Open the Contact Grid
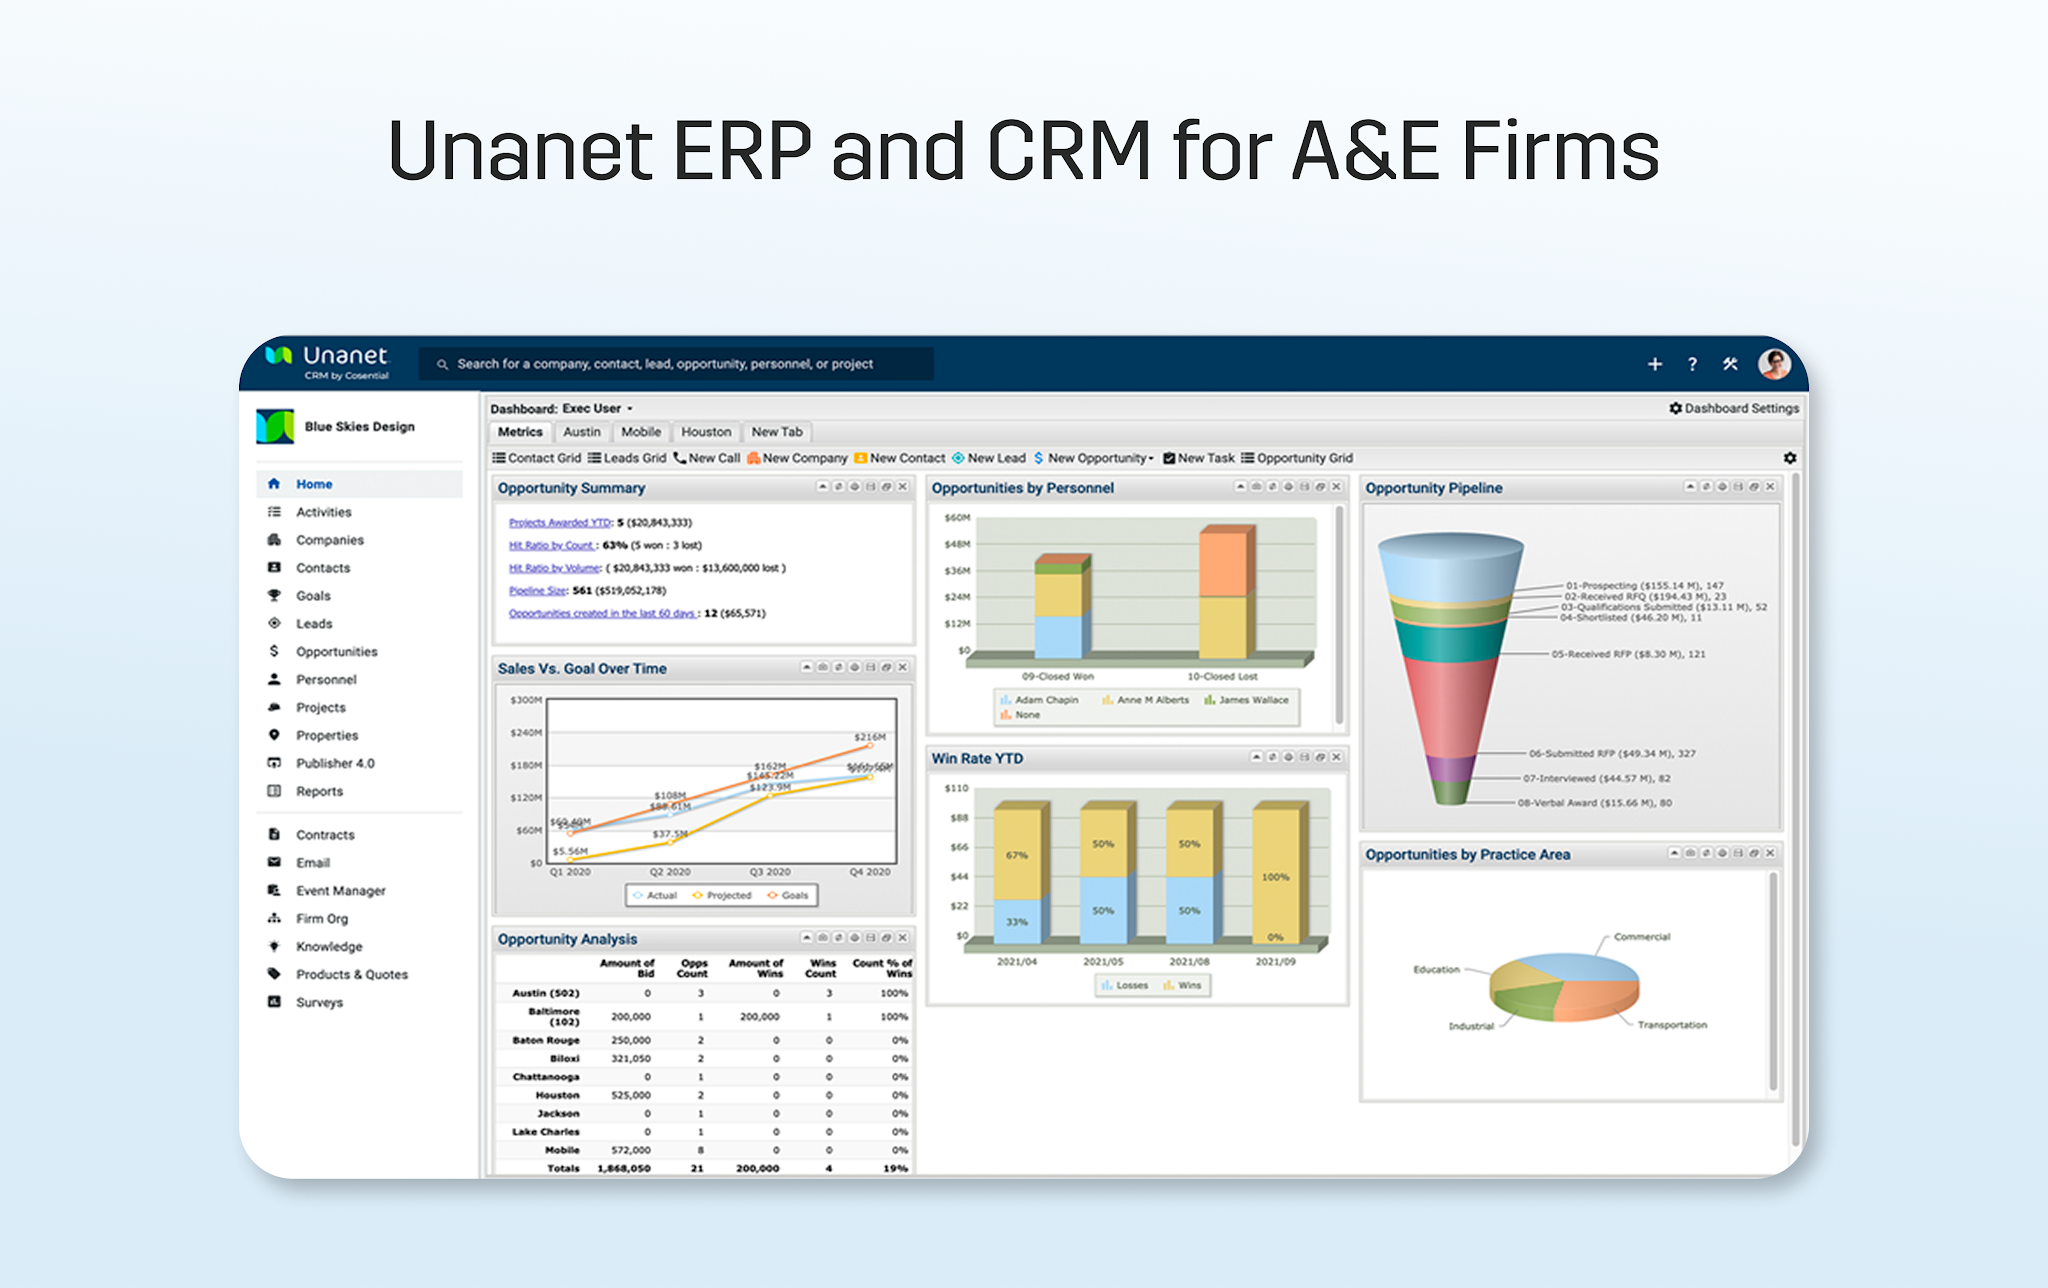The height and width of the screenshot is (1288, 2048). pyautogui.click(x=536, y=458)
